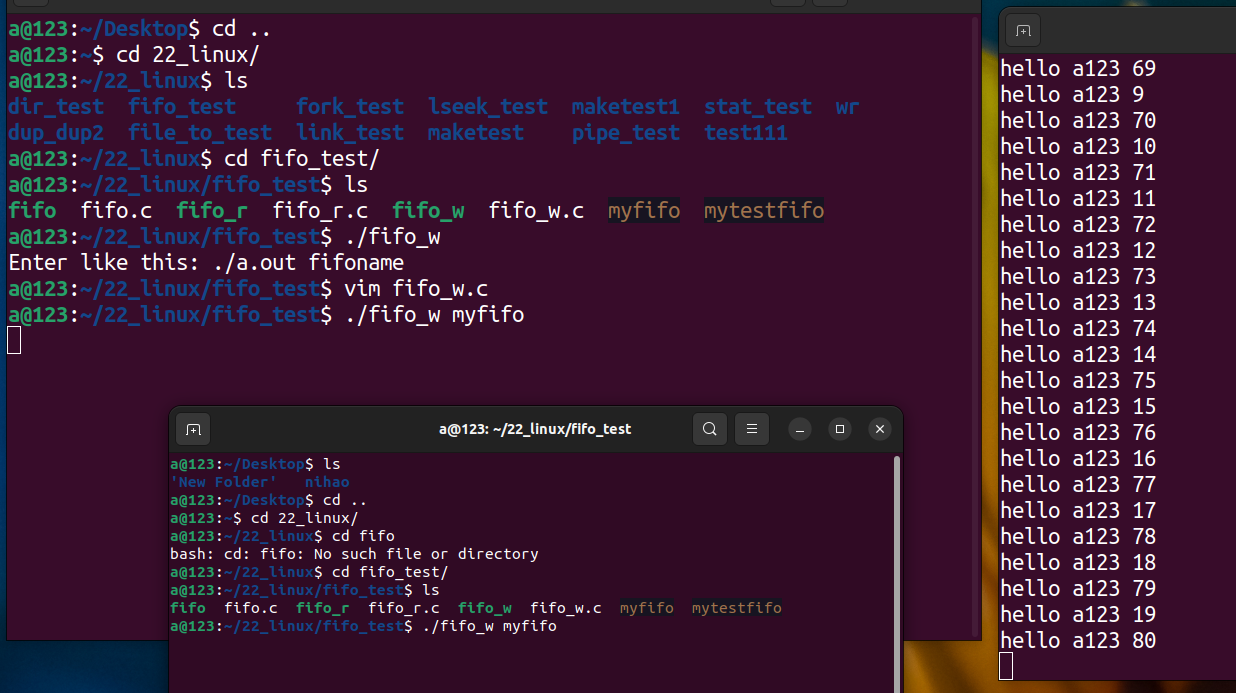
Task: Click 'cd fifo_test/' command in the front terminal
Action: (390, 572)
